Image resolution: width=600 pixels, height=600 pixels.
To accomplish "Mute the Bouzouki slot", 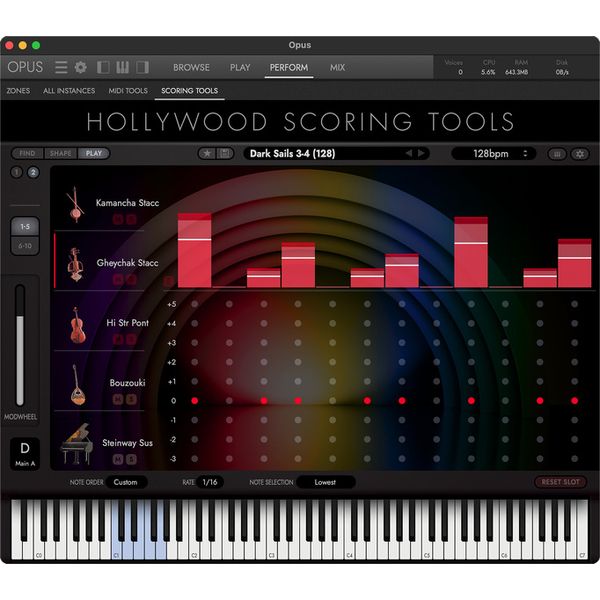I will [118, 399].
